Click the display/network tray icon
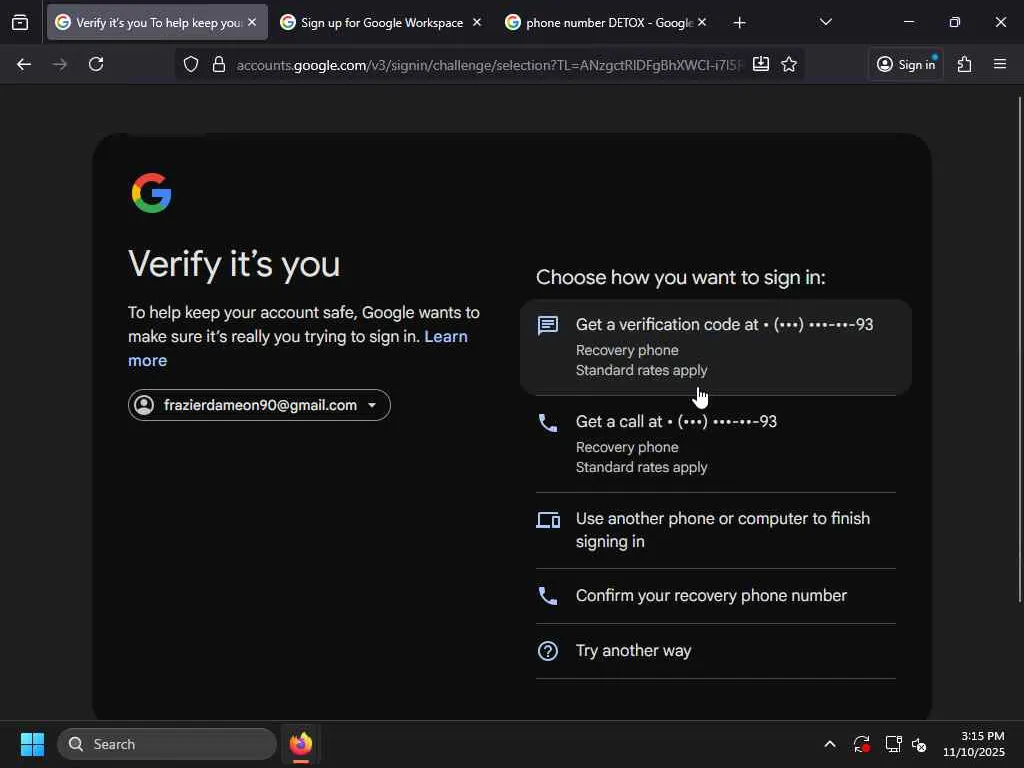Screen dimensions: 1024x768 point(893,744)
